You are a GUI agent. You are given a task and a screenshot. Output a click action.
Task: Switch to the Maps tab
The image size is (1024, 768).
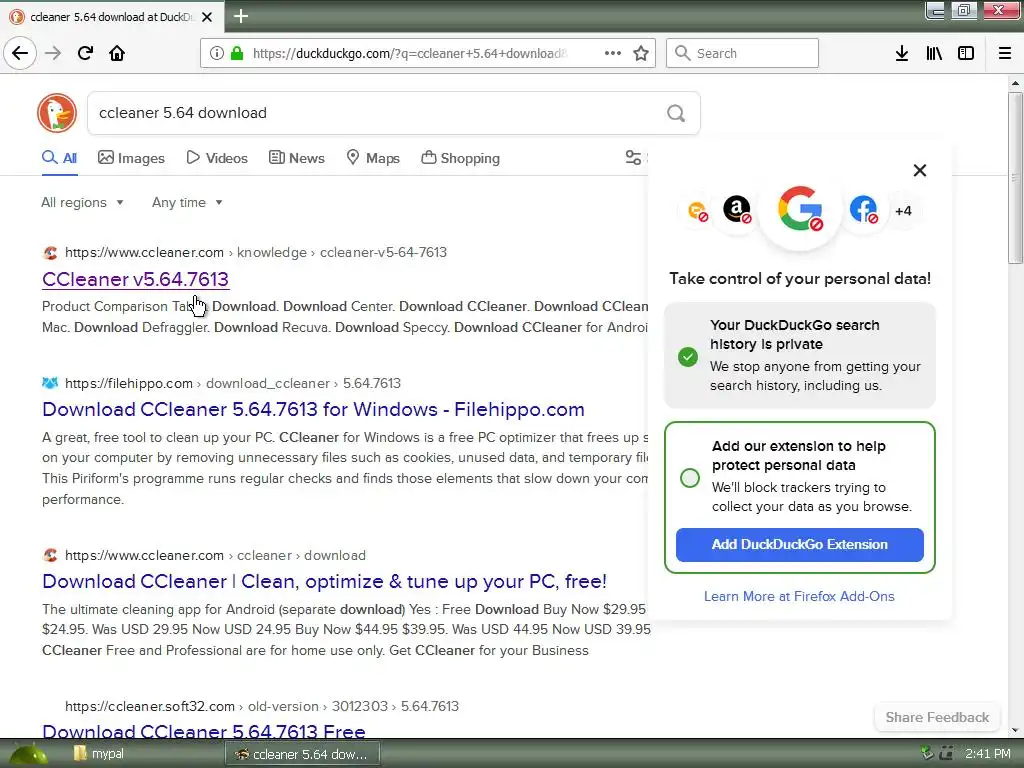[x=373, y=158]
